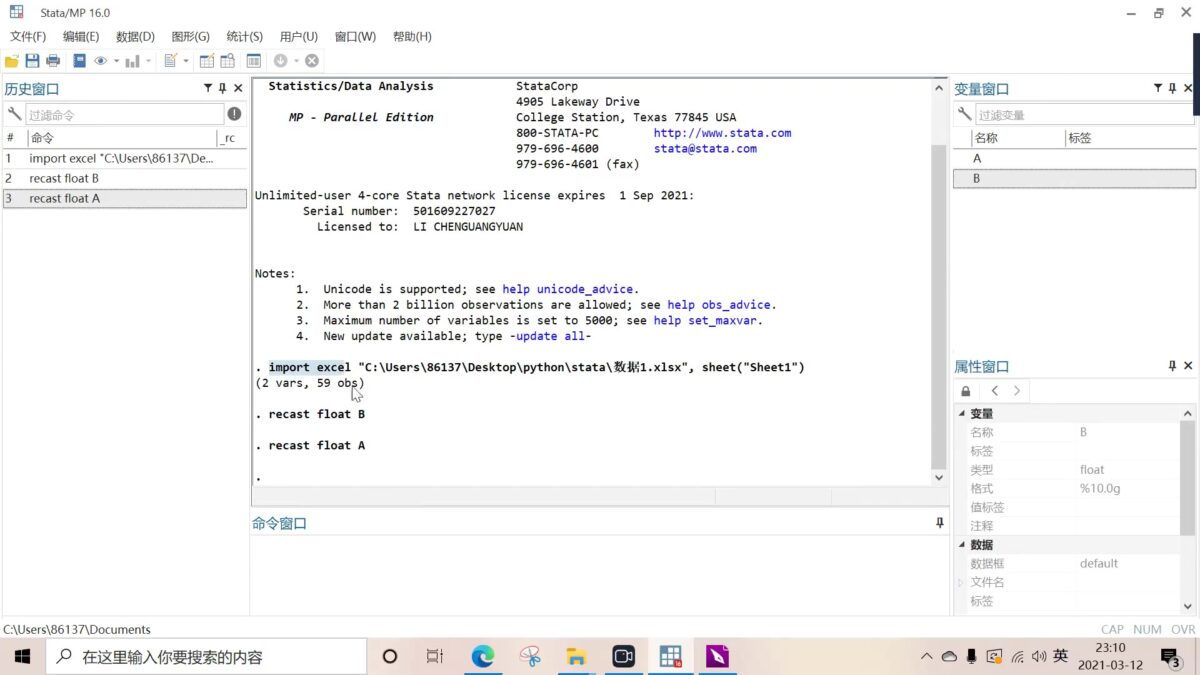The image size is (1200, 675).
Task: Select history row 'recast float A'
Action: click(x=125, y=198)
